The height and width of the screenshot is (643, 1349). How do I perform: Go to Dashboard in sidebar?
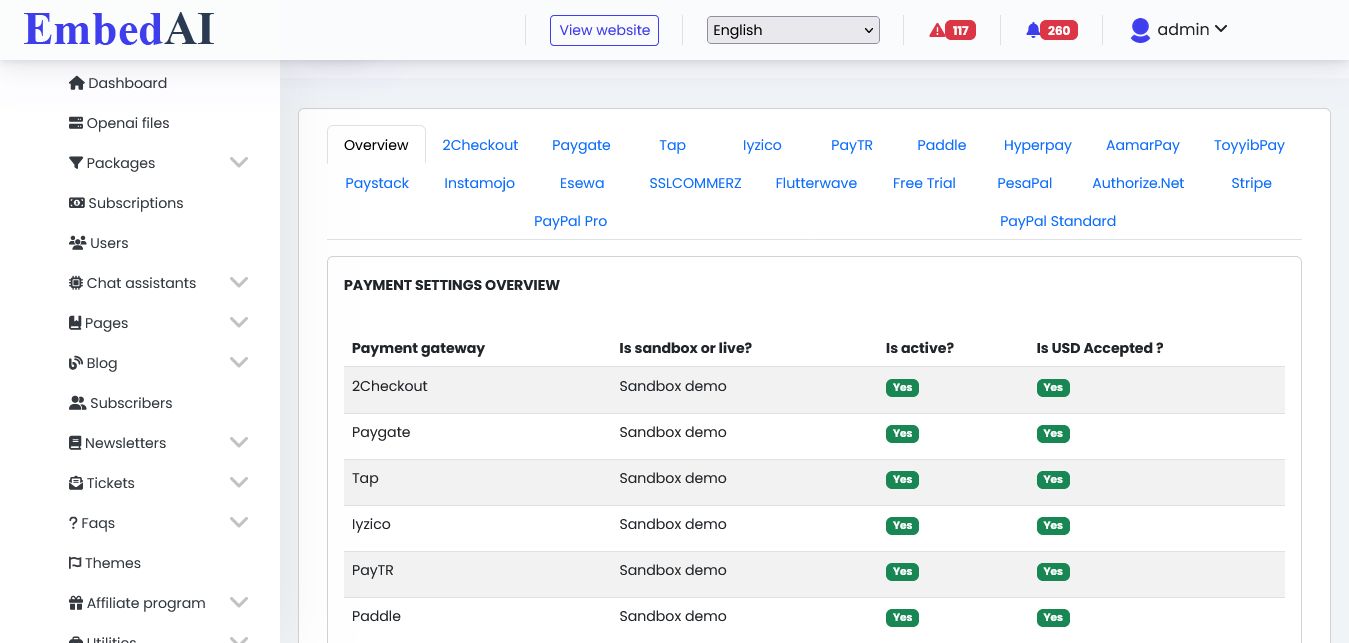pyautogui.click(x=127, y=83)
